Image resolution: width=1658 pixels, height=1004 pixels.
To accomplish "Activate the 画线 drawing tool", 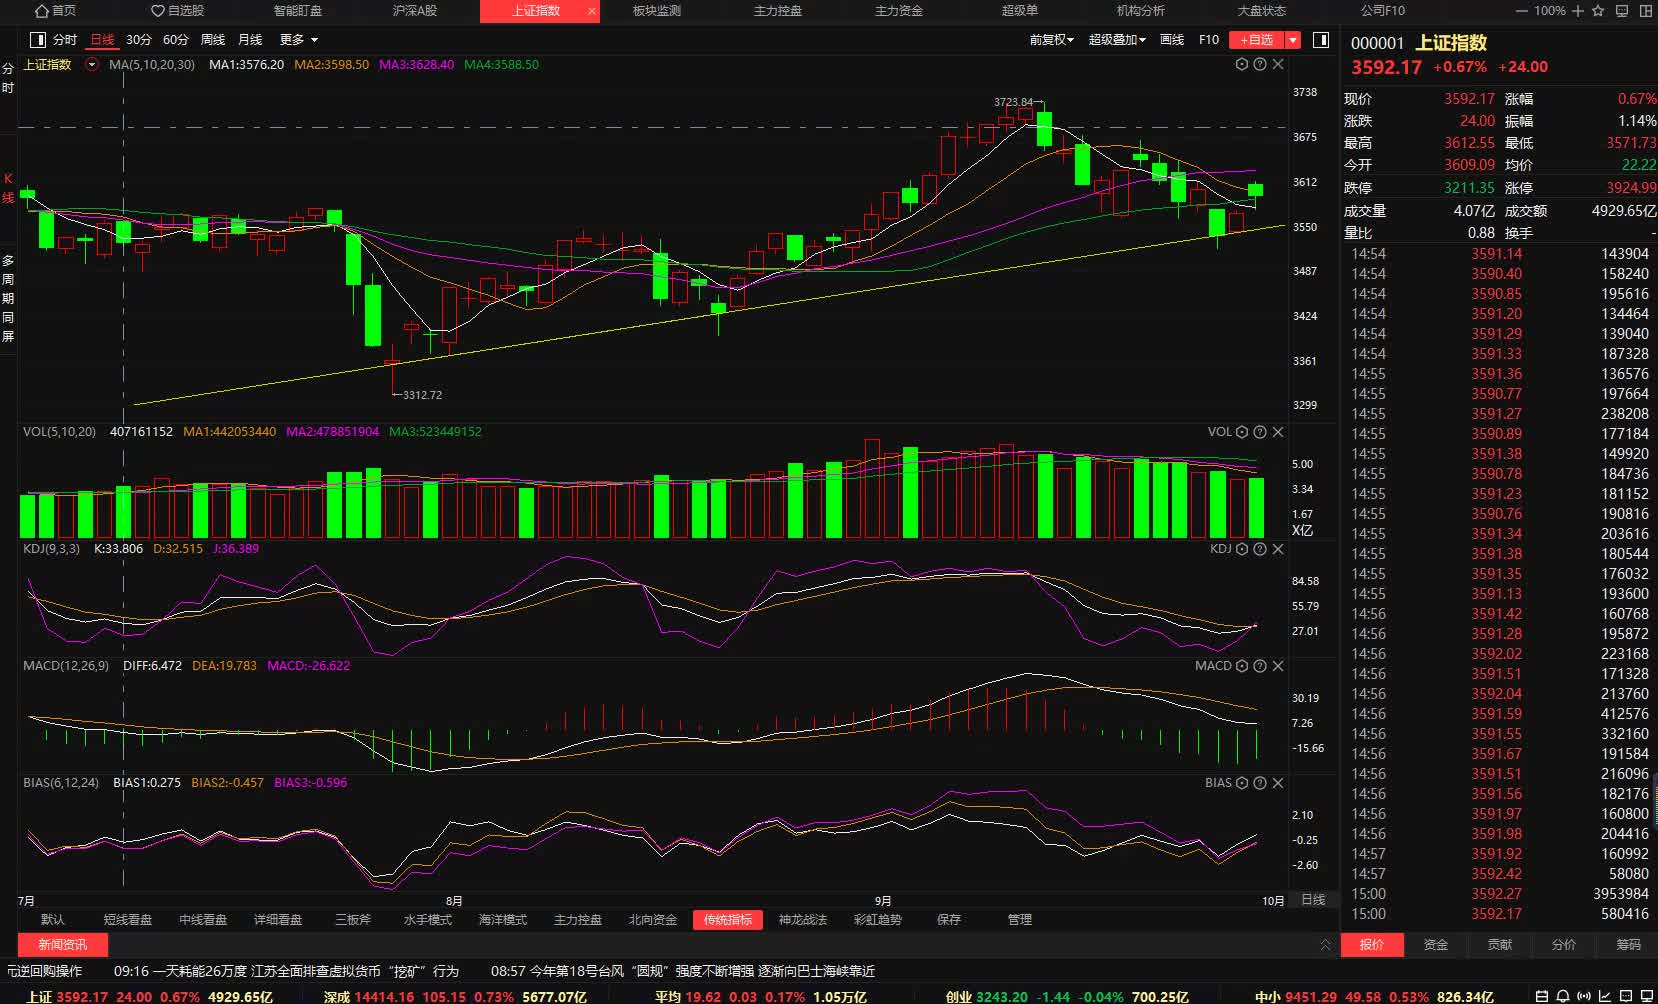I will (1172, 40).
